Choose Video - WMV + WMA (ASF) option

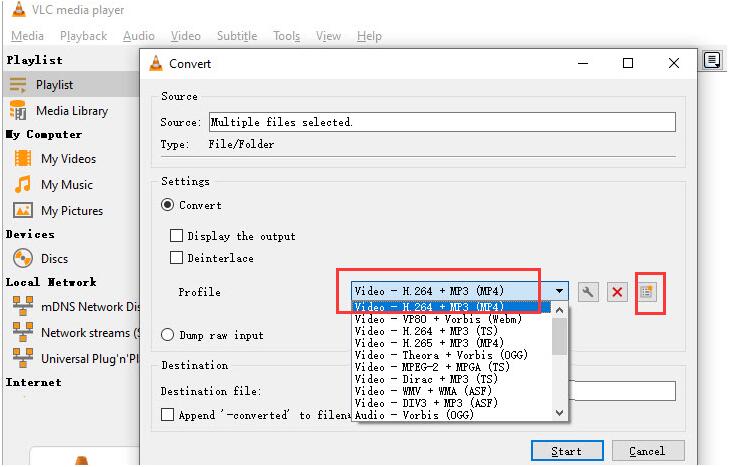[451, 391]
